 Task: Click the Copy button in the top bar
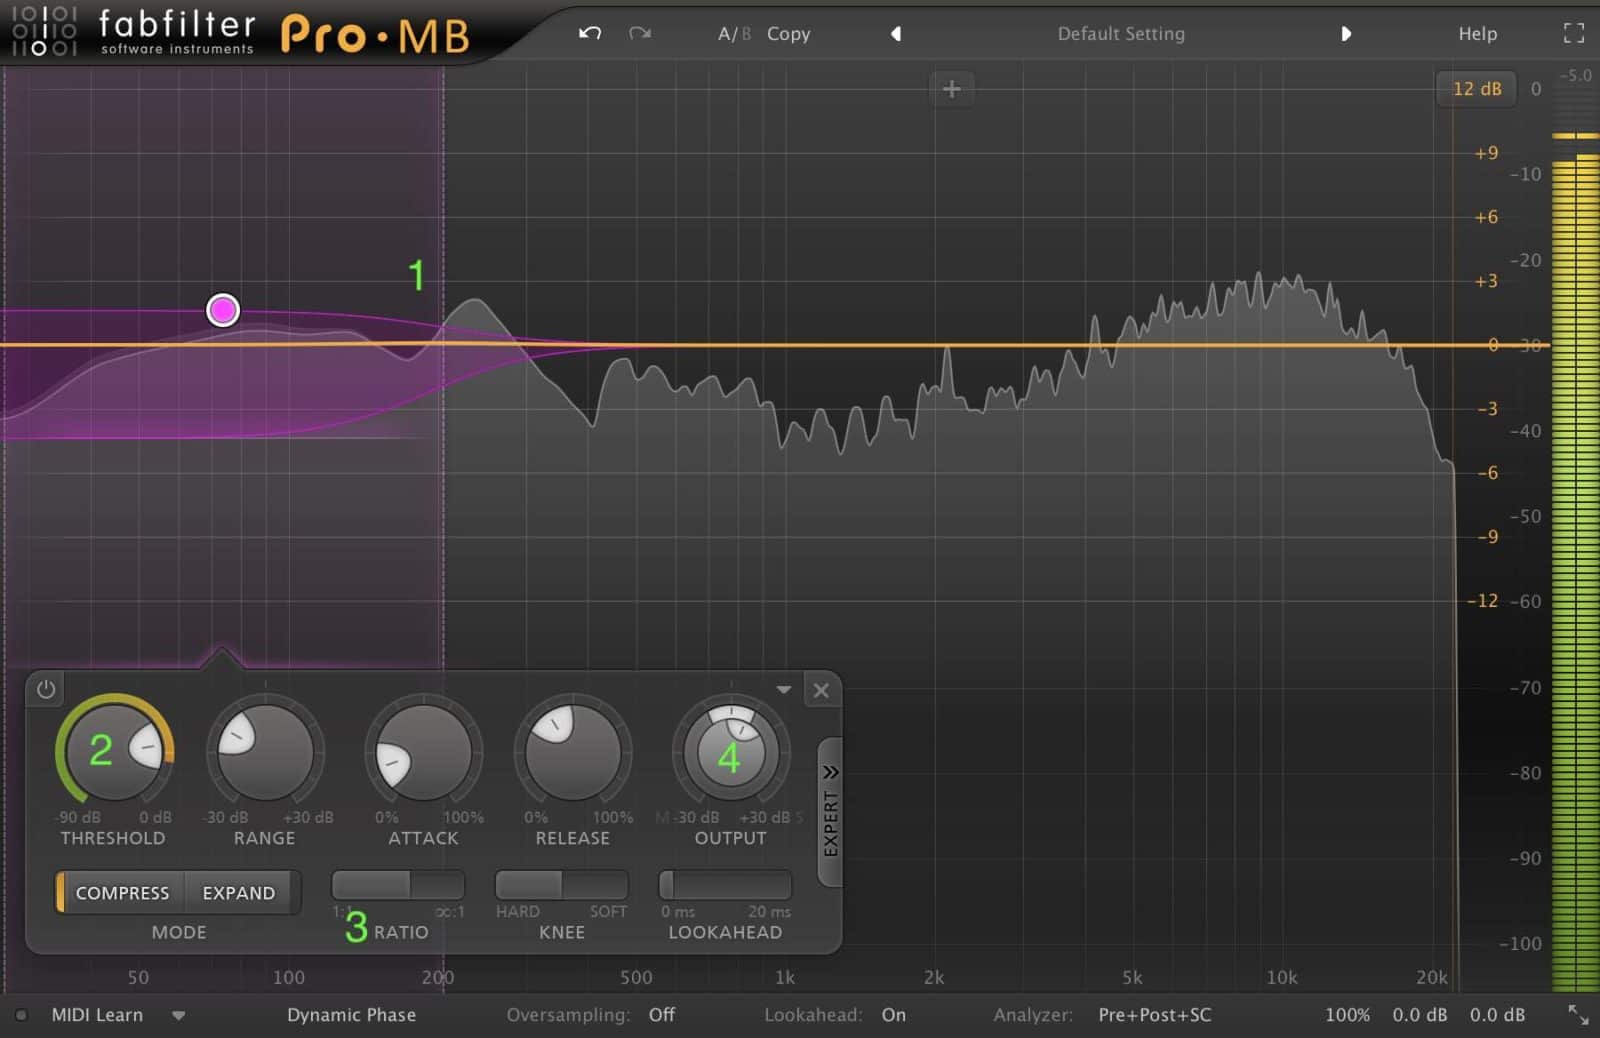point(788,33)
